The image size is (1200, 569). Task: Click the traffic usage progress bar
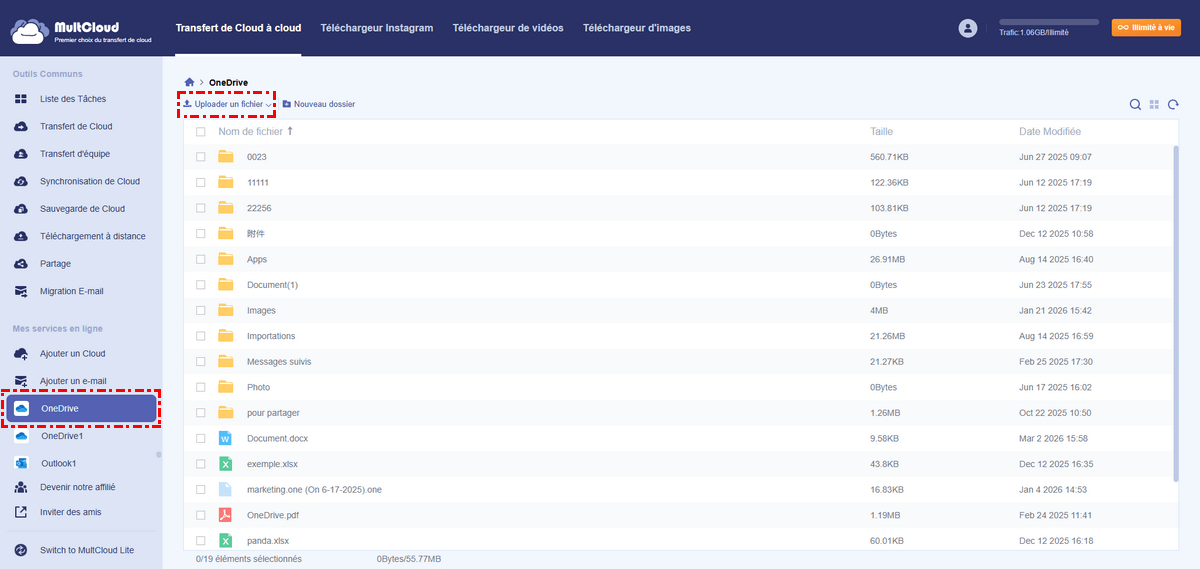coord(1049,21)
